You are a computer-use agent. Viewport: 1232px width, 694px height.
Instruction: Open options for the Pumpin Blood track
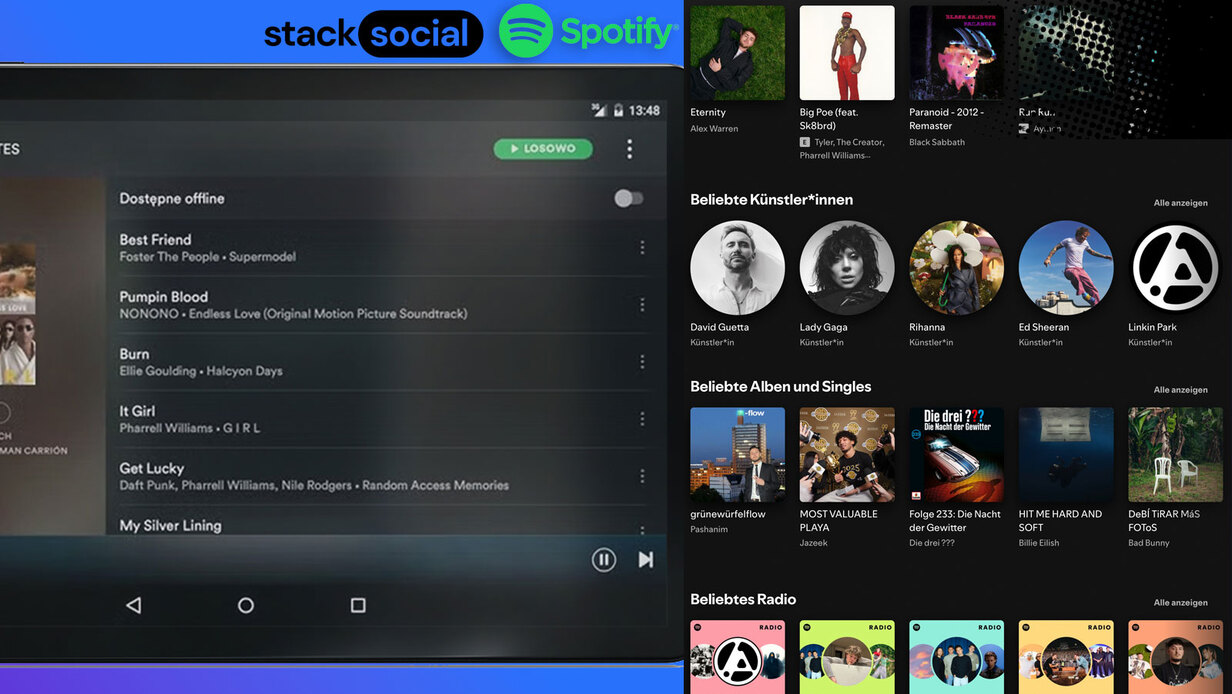point(642,305)
